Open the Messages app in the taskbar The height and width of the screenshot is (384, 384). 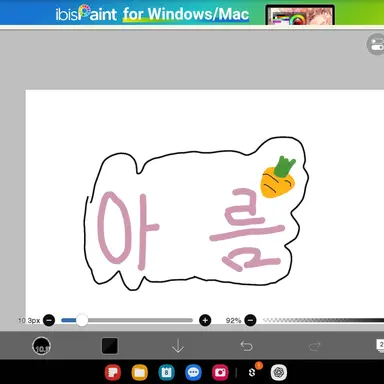coord(193,372)
